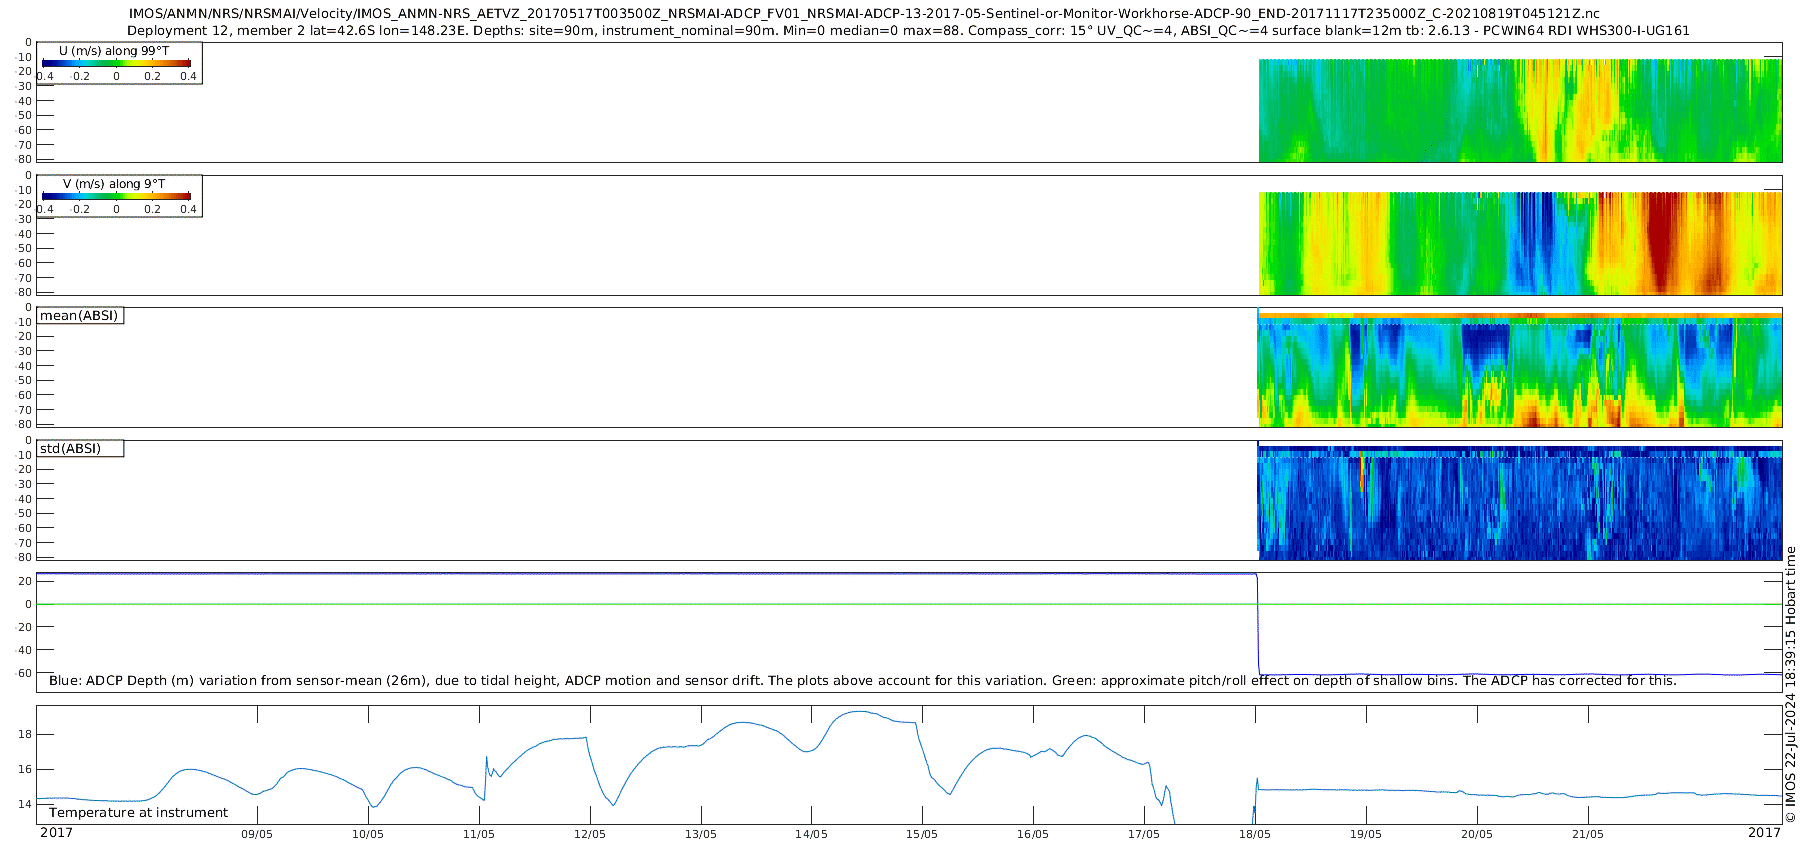This screenshot has height=850, width=1800.
Task: Select the mean(ABSI) panel label
Action: [x=79, y=316]
